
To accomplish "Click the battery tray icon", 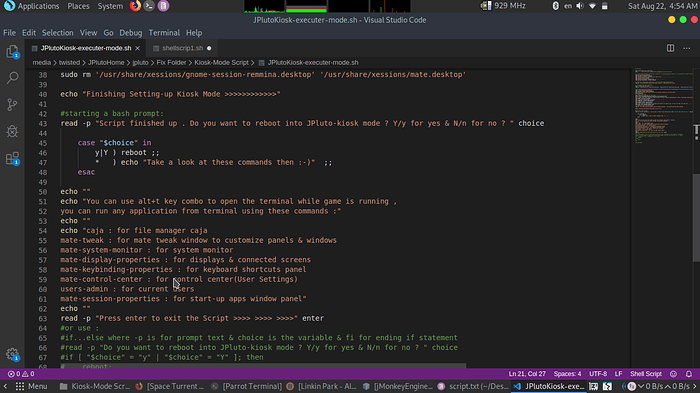I will coord(604,6).
